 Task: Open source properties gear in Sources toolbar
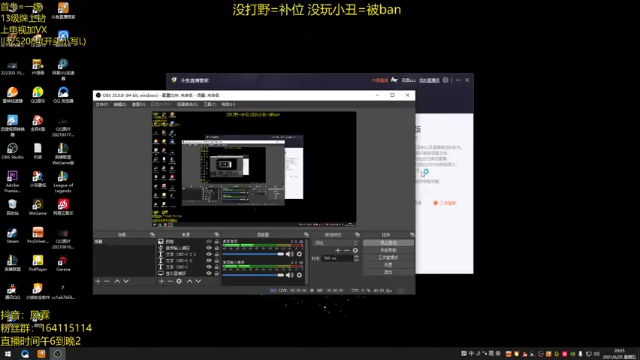(x=179, y=281)
